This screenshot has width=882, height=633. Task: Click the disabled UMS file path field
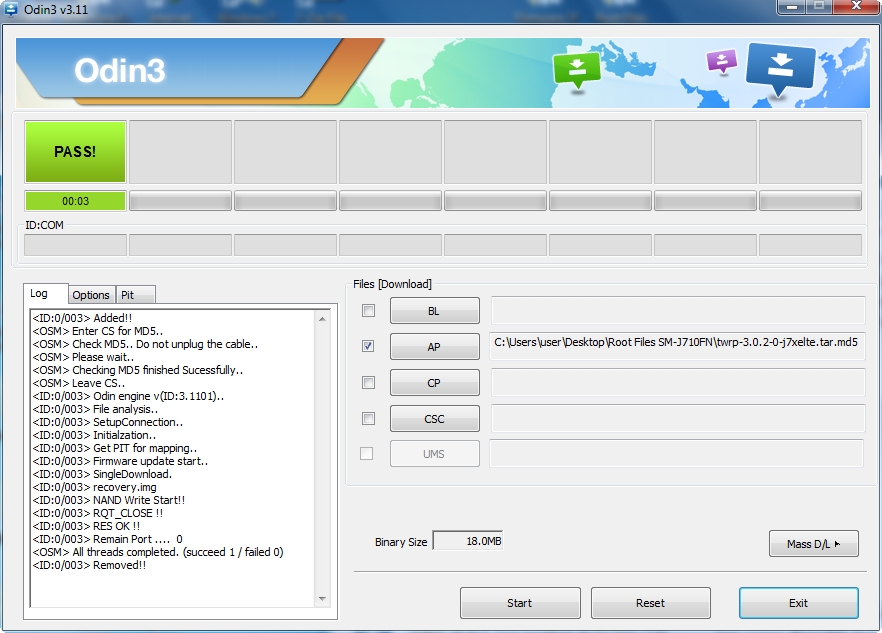tap(677, 453)
